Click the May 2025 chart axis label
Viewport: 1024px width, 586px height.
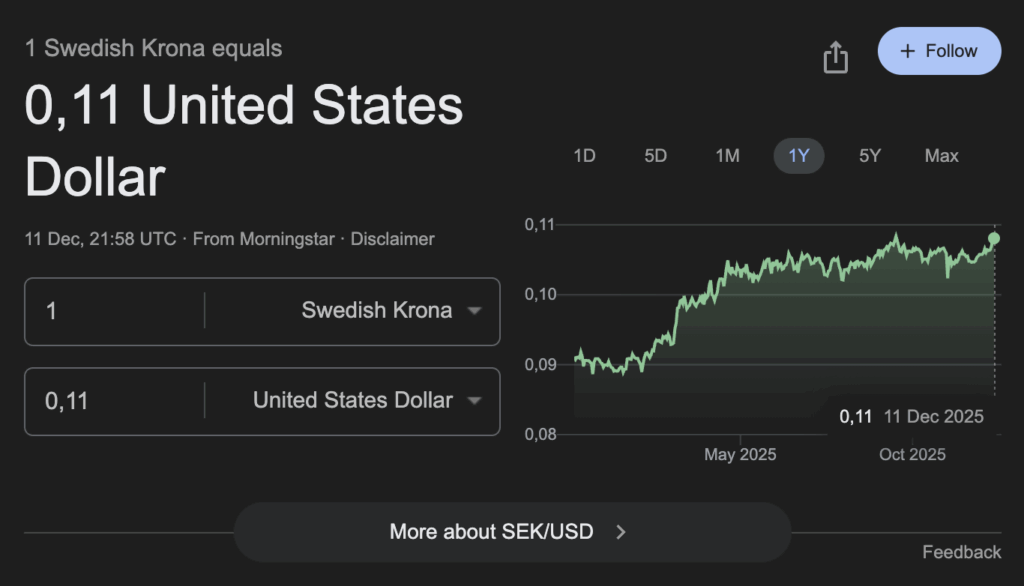[740, 455]
